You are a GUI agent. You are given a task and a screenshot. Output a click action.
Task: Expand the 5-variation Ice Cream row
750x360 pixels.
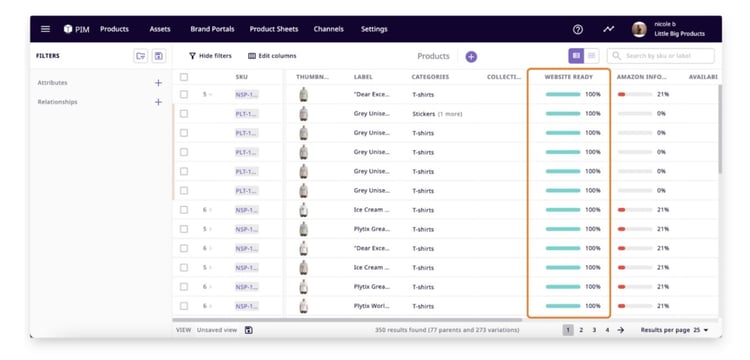[207, 268]
